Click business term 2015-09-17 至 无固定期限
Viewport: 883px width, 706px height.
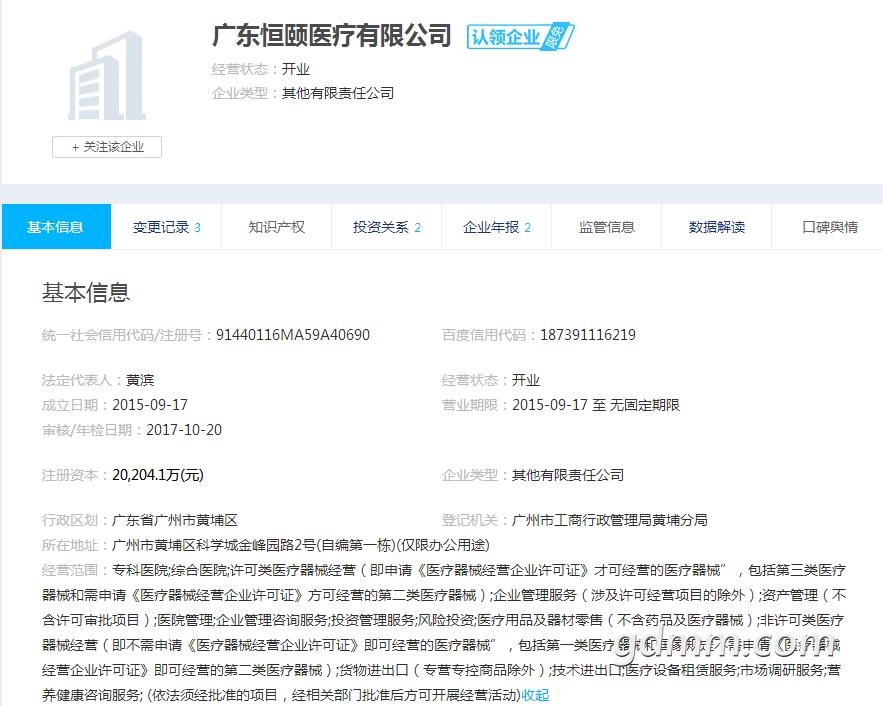(x=596, y=405)
